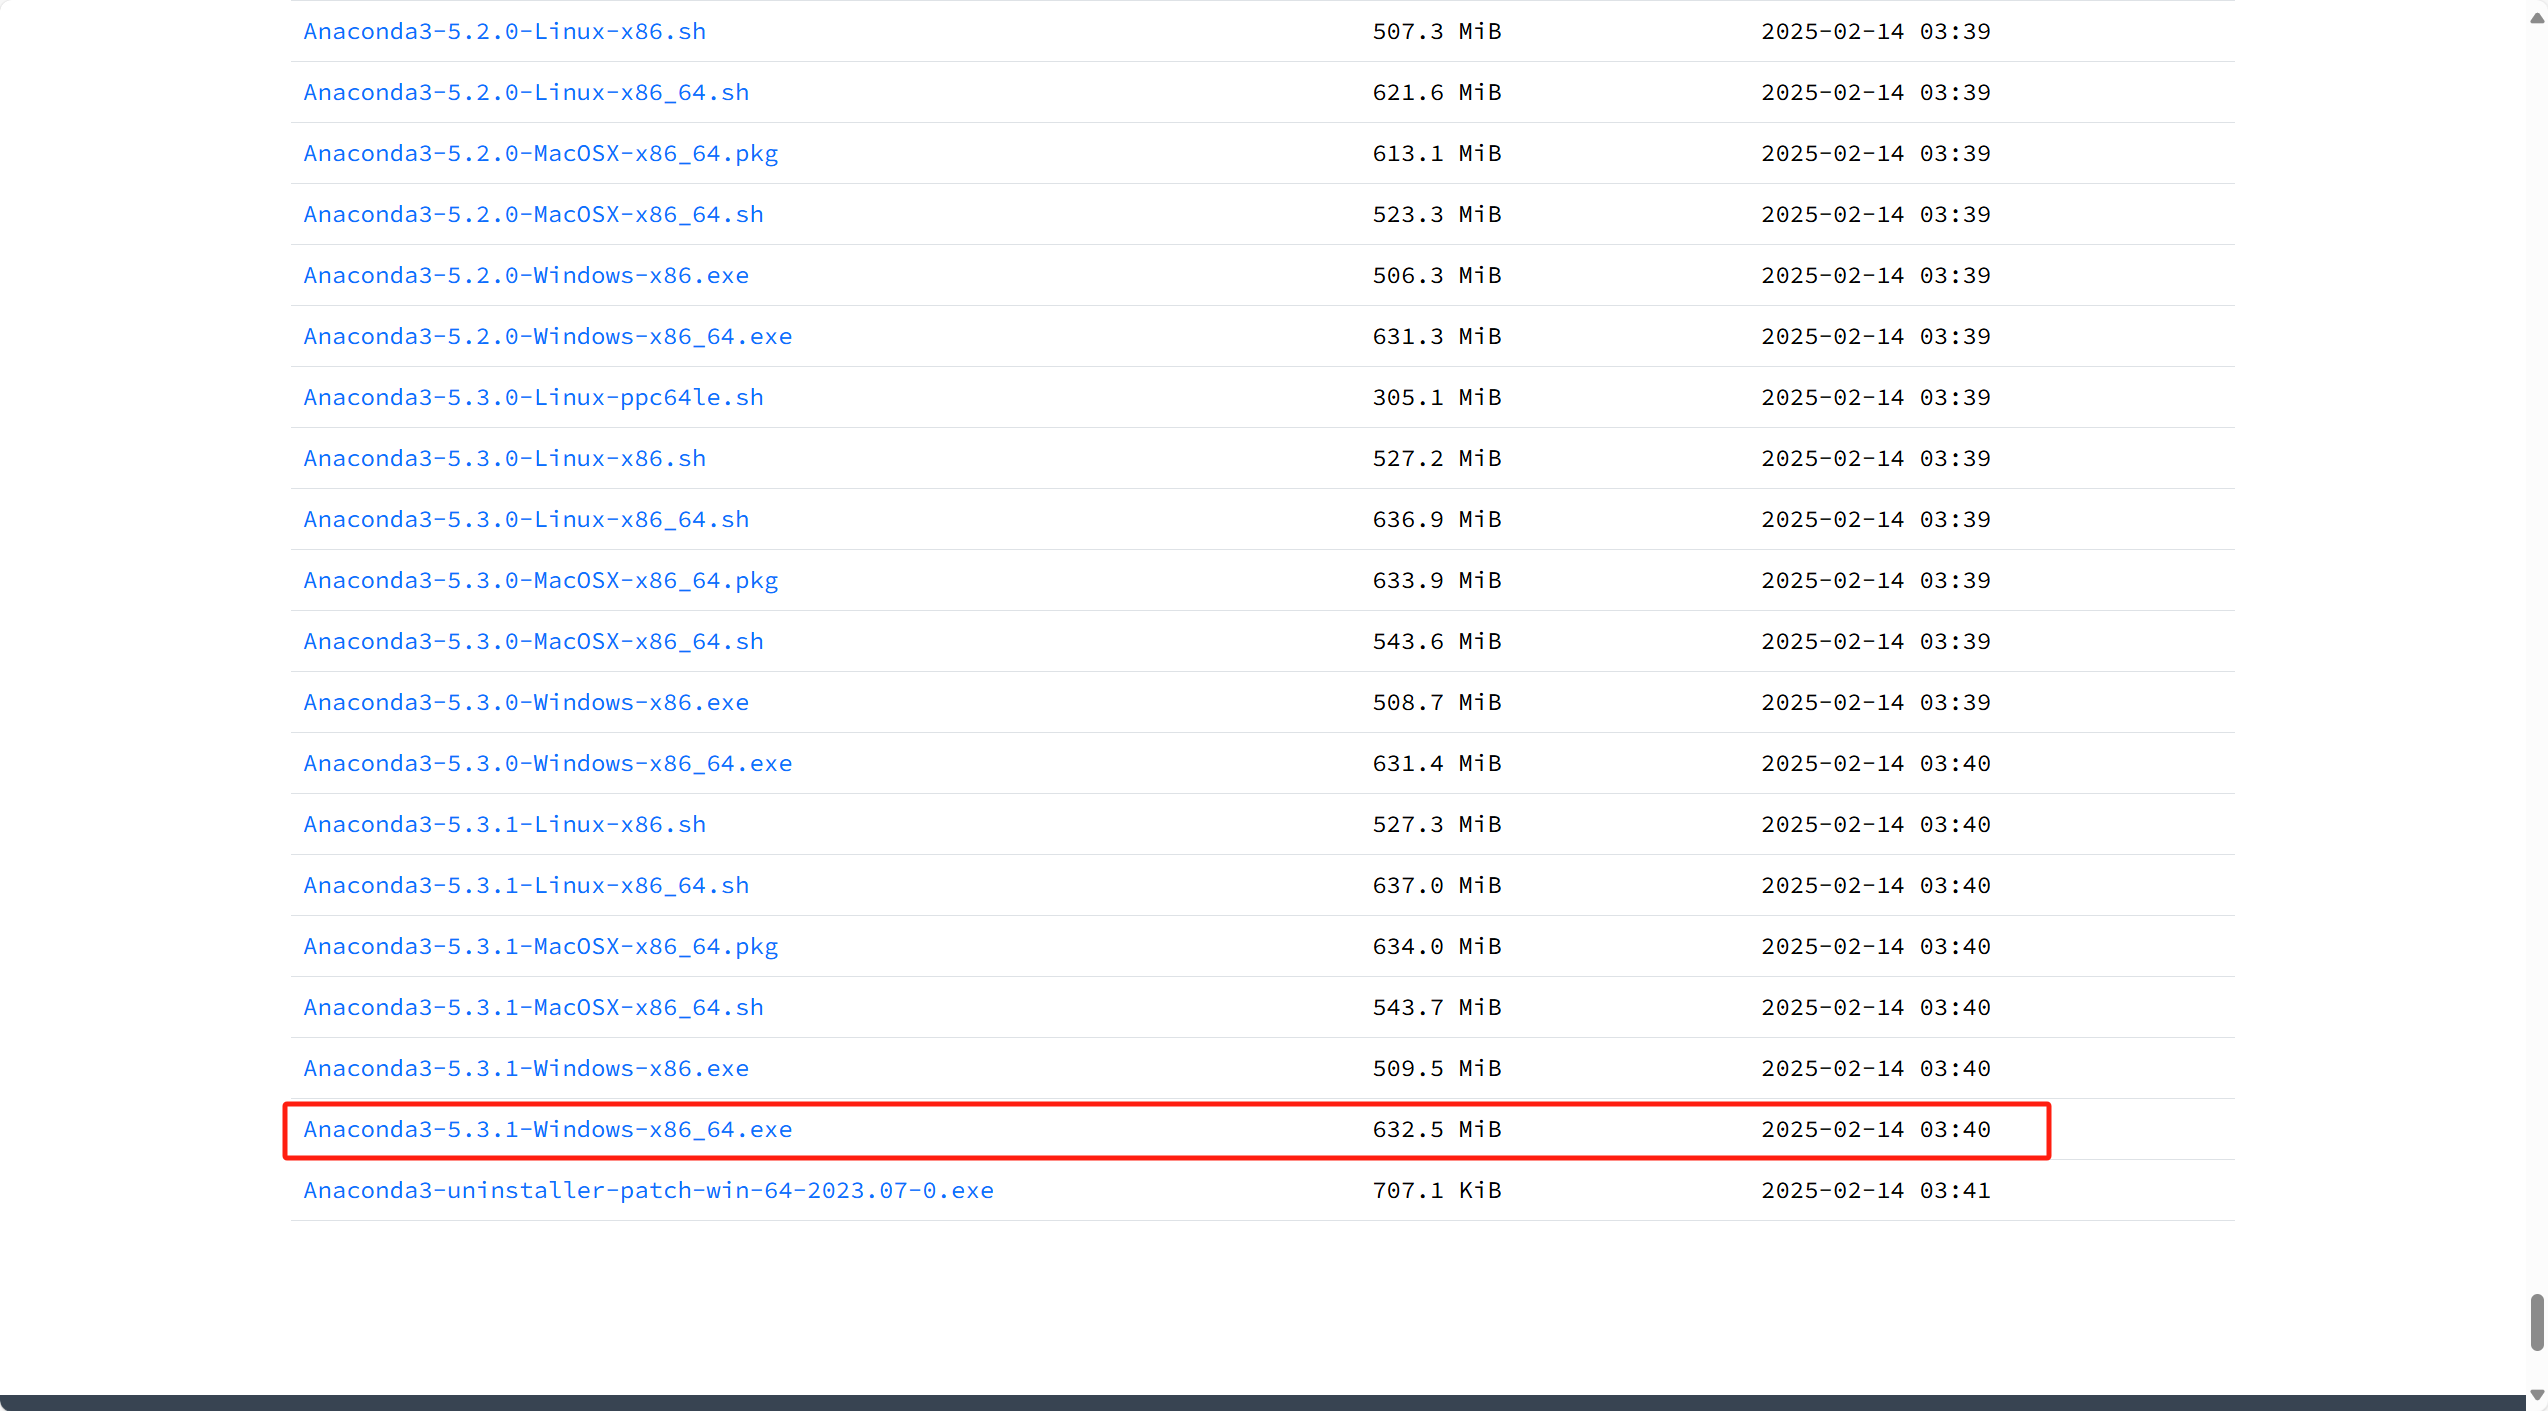Click Anaconda3-5.3.0-Linux-x86_64.sh link
Image resolution: width=2548 pixels, height=1411 pixels.
[x=526, y=519]
